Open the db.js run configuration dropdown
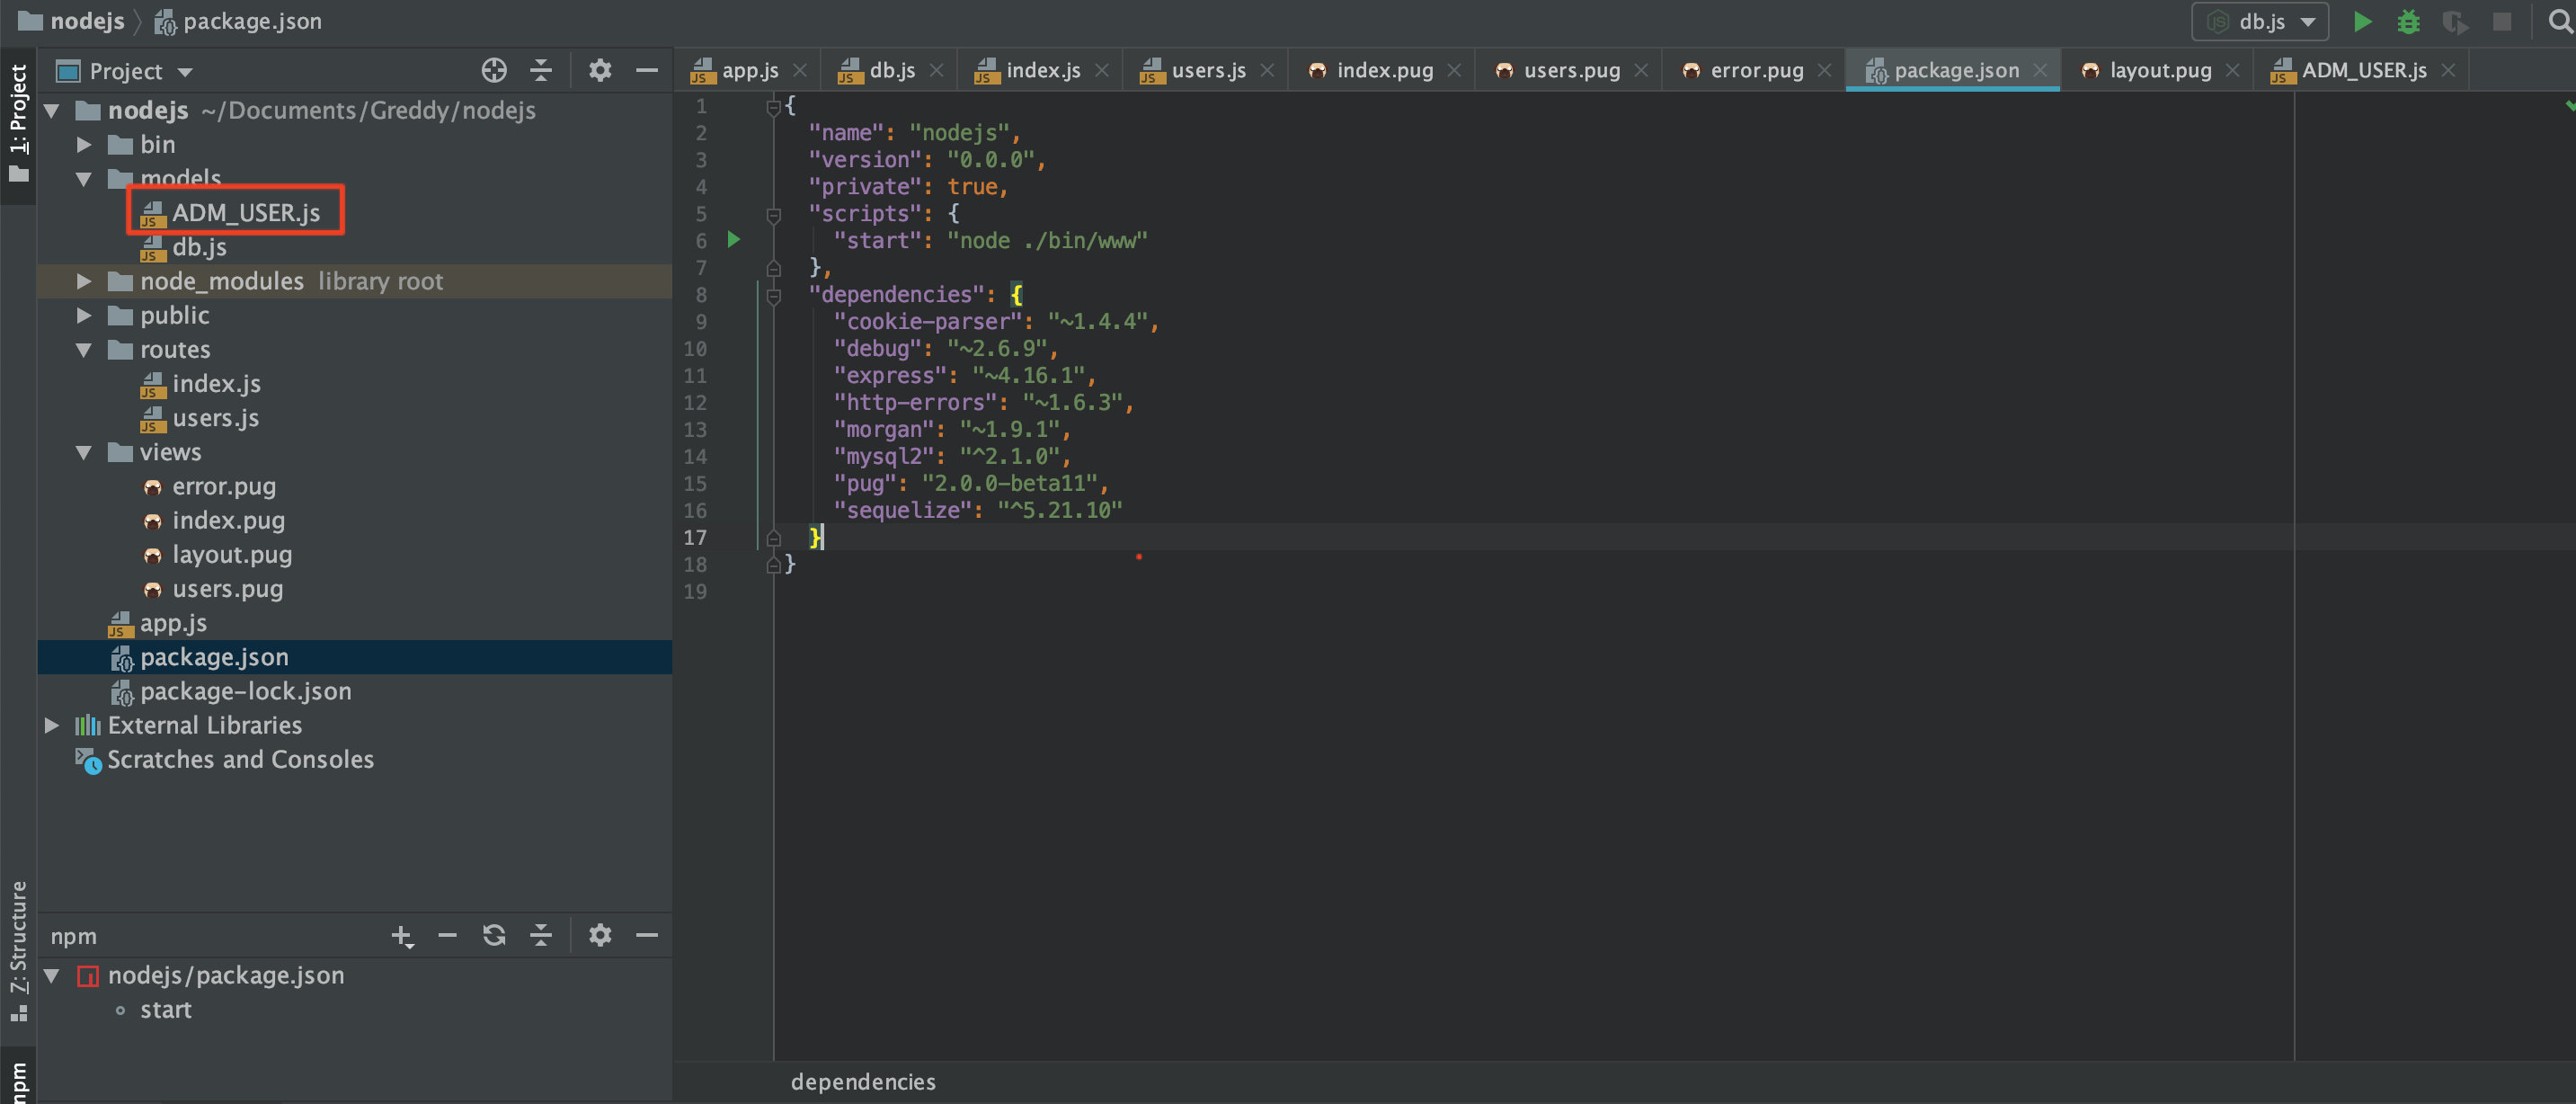The width and height of the screenshot is (2576, 1104). click(x=2260, y=21)
